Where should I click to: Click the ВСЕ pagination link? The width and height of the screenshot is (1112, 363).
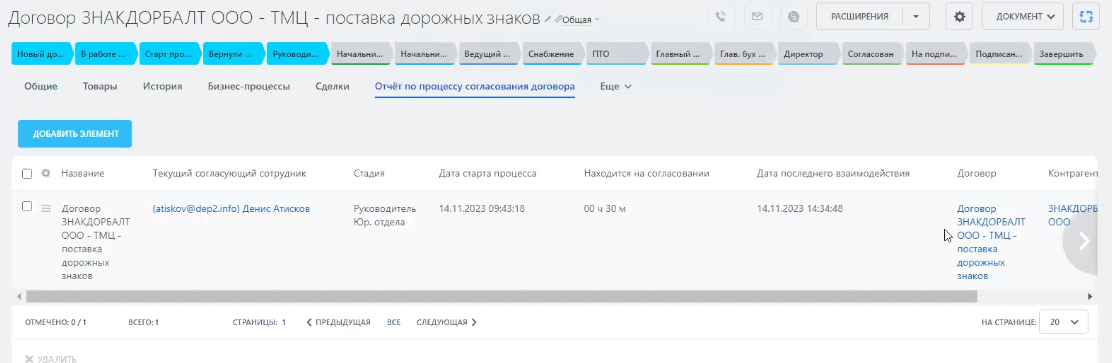pos(394,322)
